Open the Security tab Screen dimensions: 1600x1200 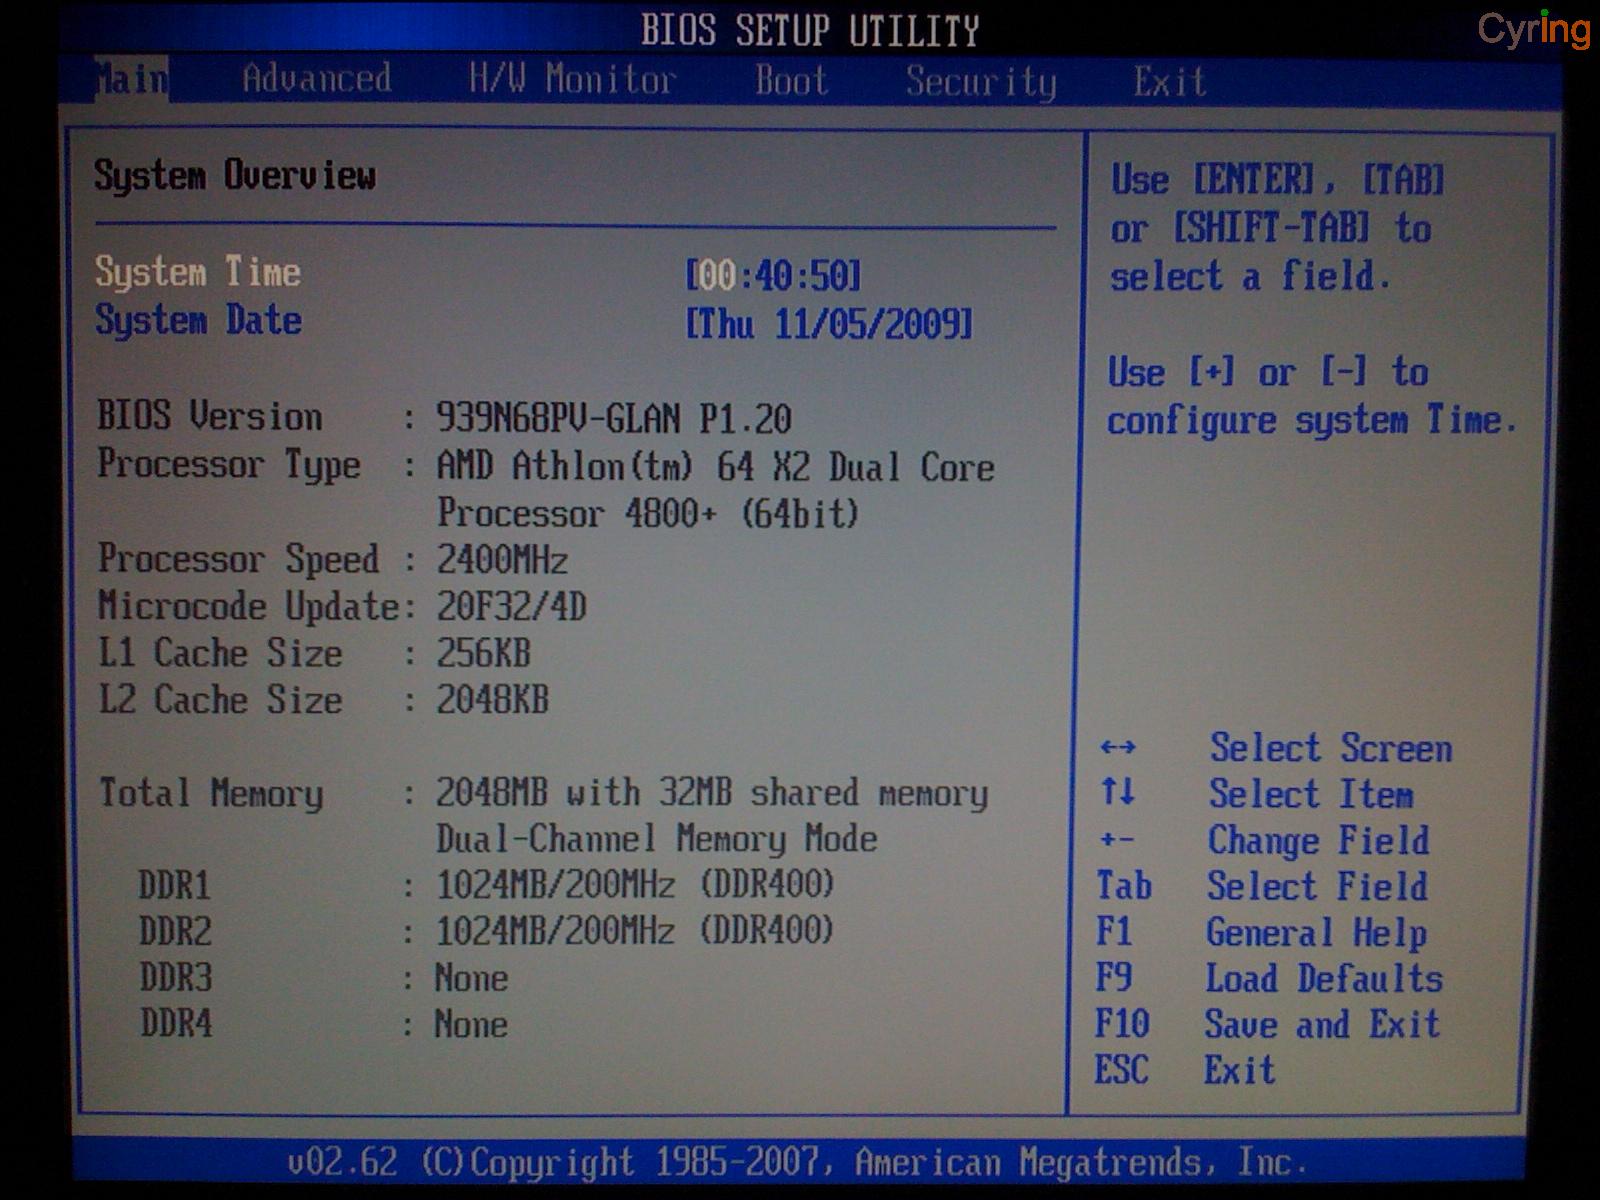click(x=981, y=82)
